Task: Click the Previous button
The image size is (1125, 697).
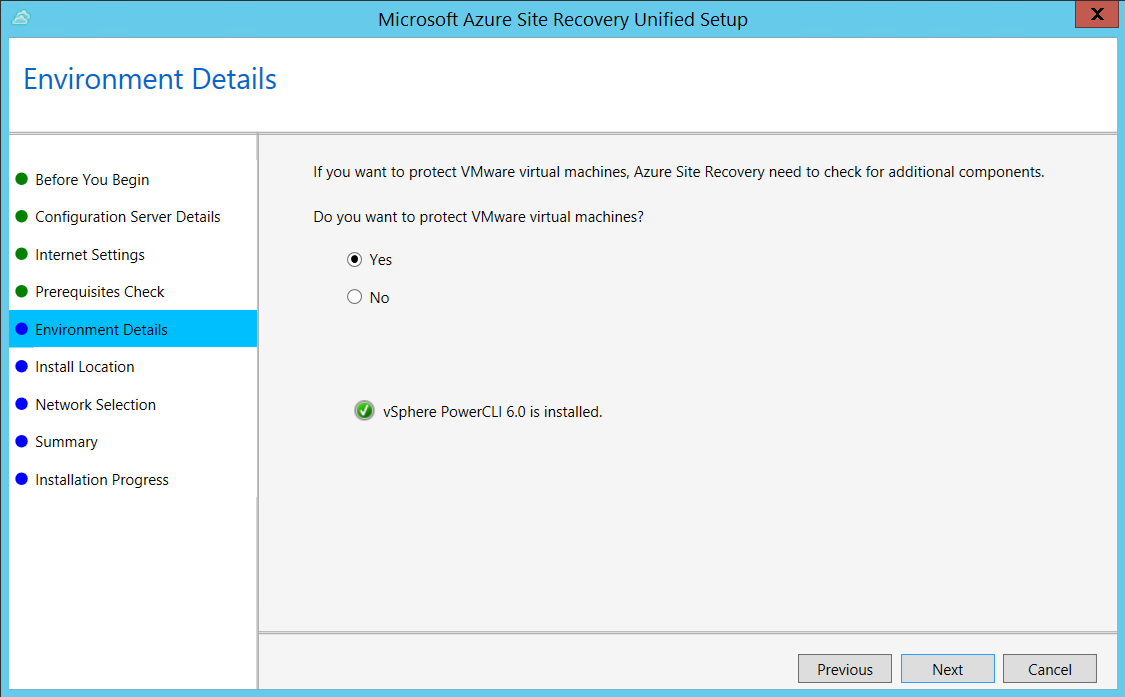Action: [844, 668]
